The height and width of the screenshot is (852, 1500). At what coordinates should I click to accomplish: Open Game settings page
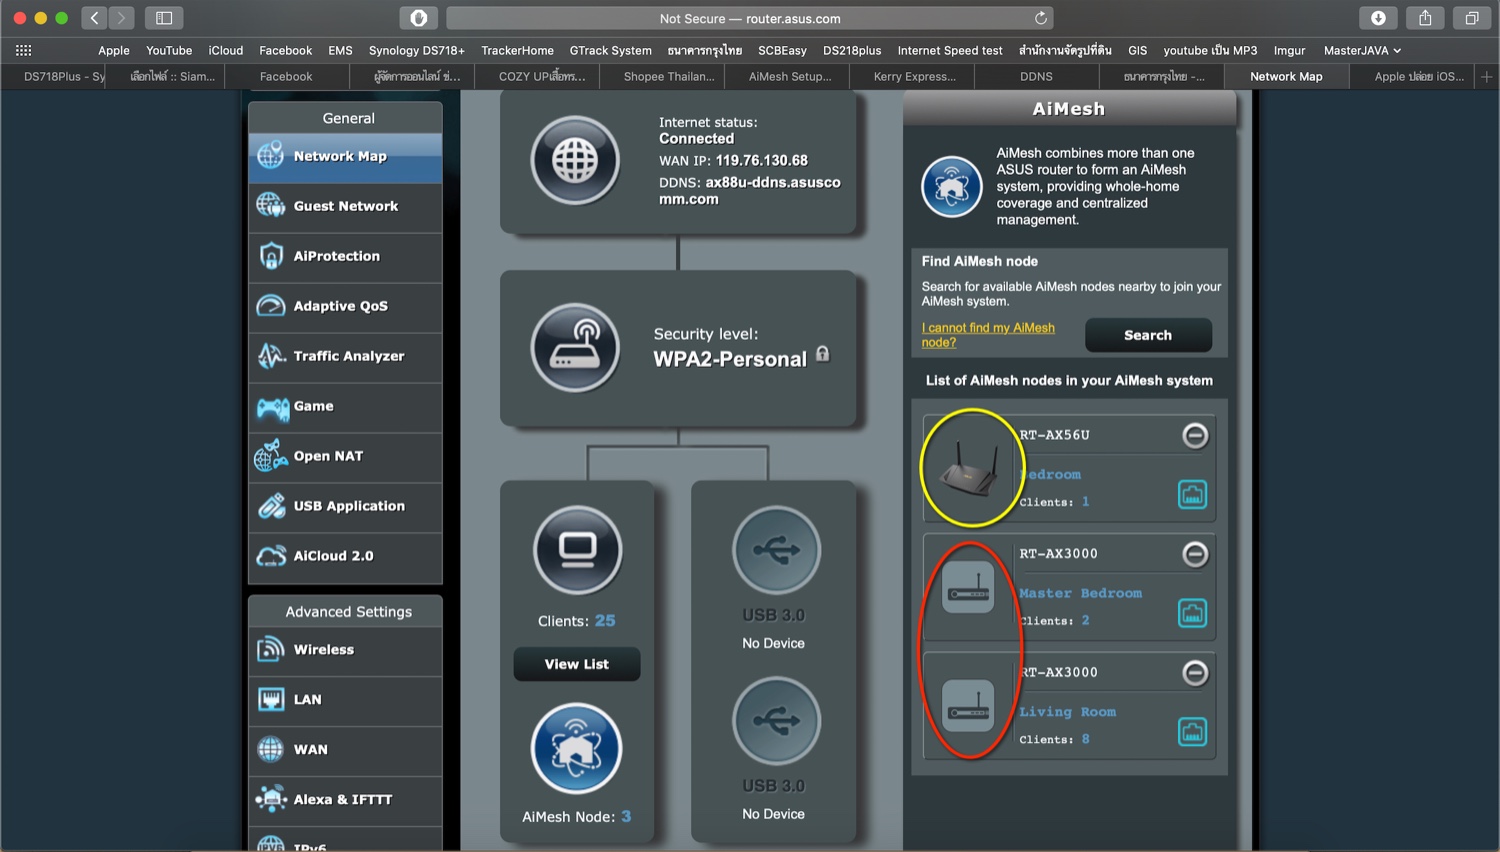345,407
